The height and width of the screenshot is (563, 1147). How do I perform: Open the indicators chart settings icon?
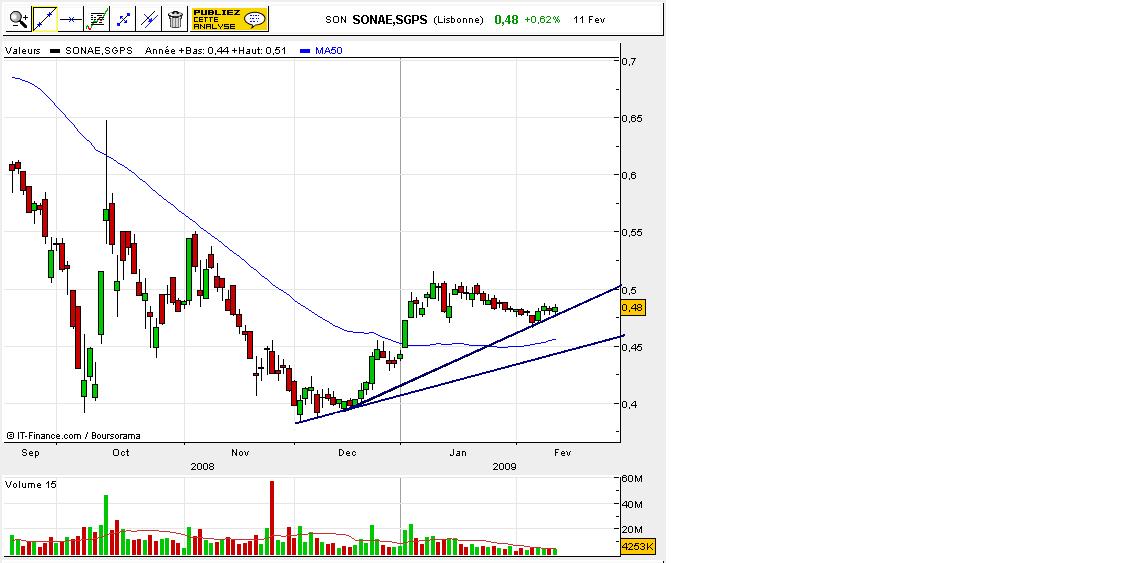click(97, 19)
